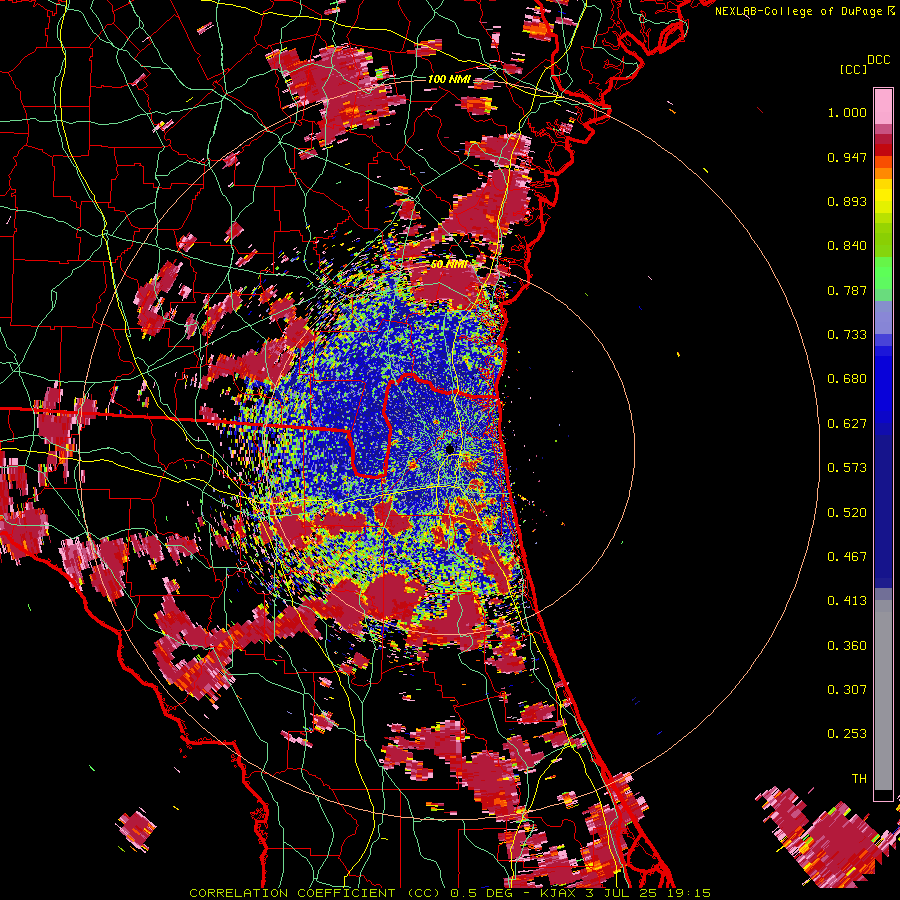Pick the light pink top segment of color bar
The width and height of the screenshot is (900, 900).
[883, 106]
